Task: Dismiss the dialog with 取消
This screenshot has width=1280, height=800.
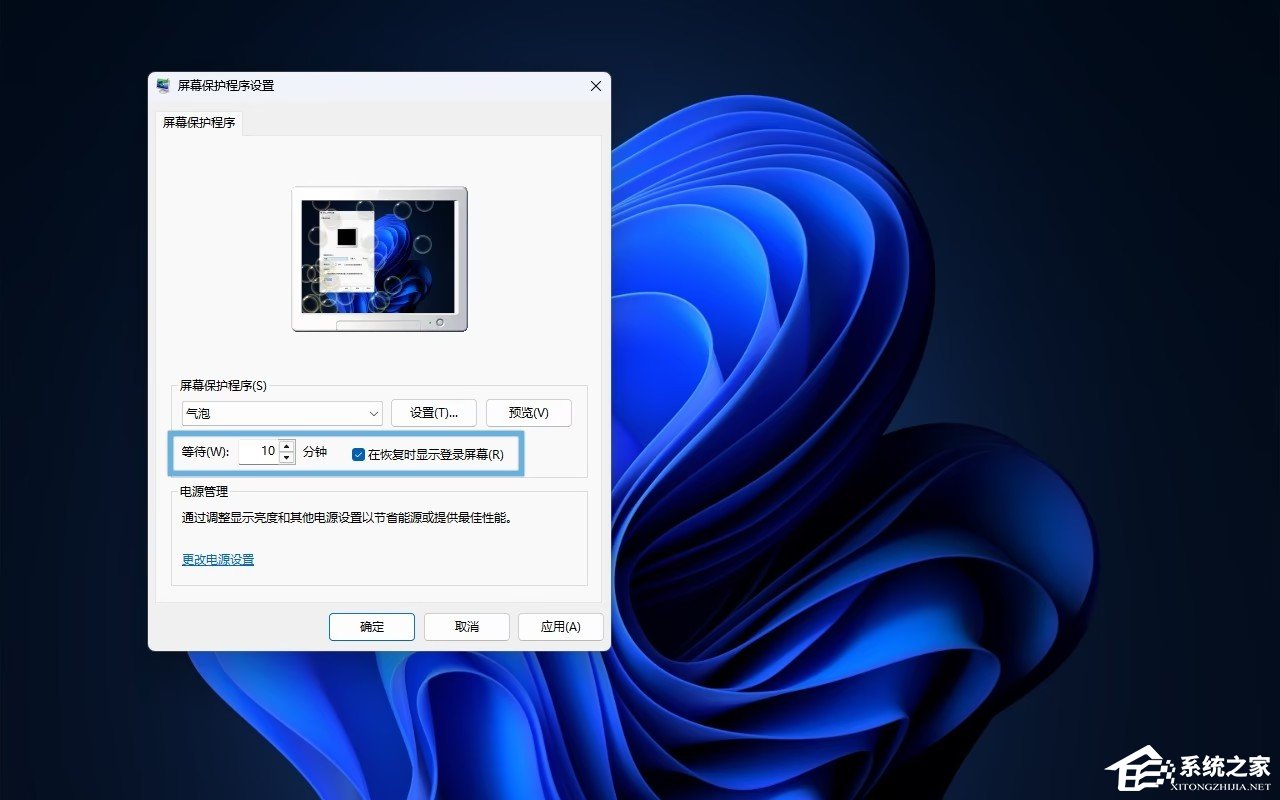Action: [x=466, y=627]
